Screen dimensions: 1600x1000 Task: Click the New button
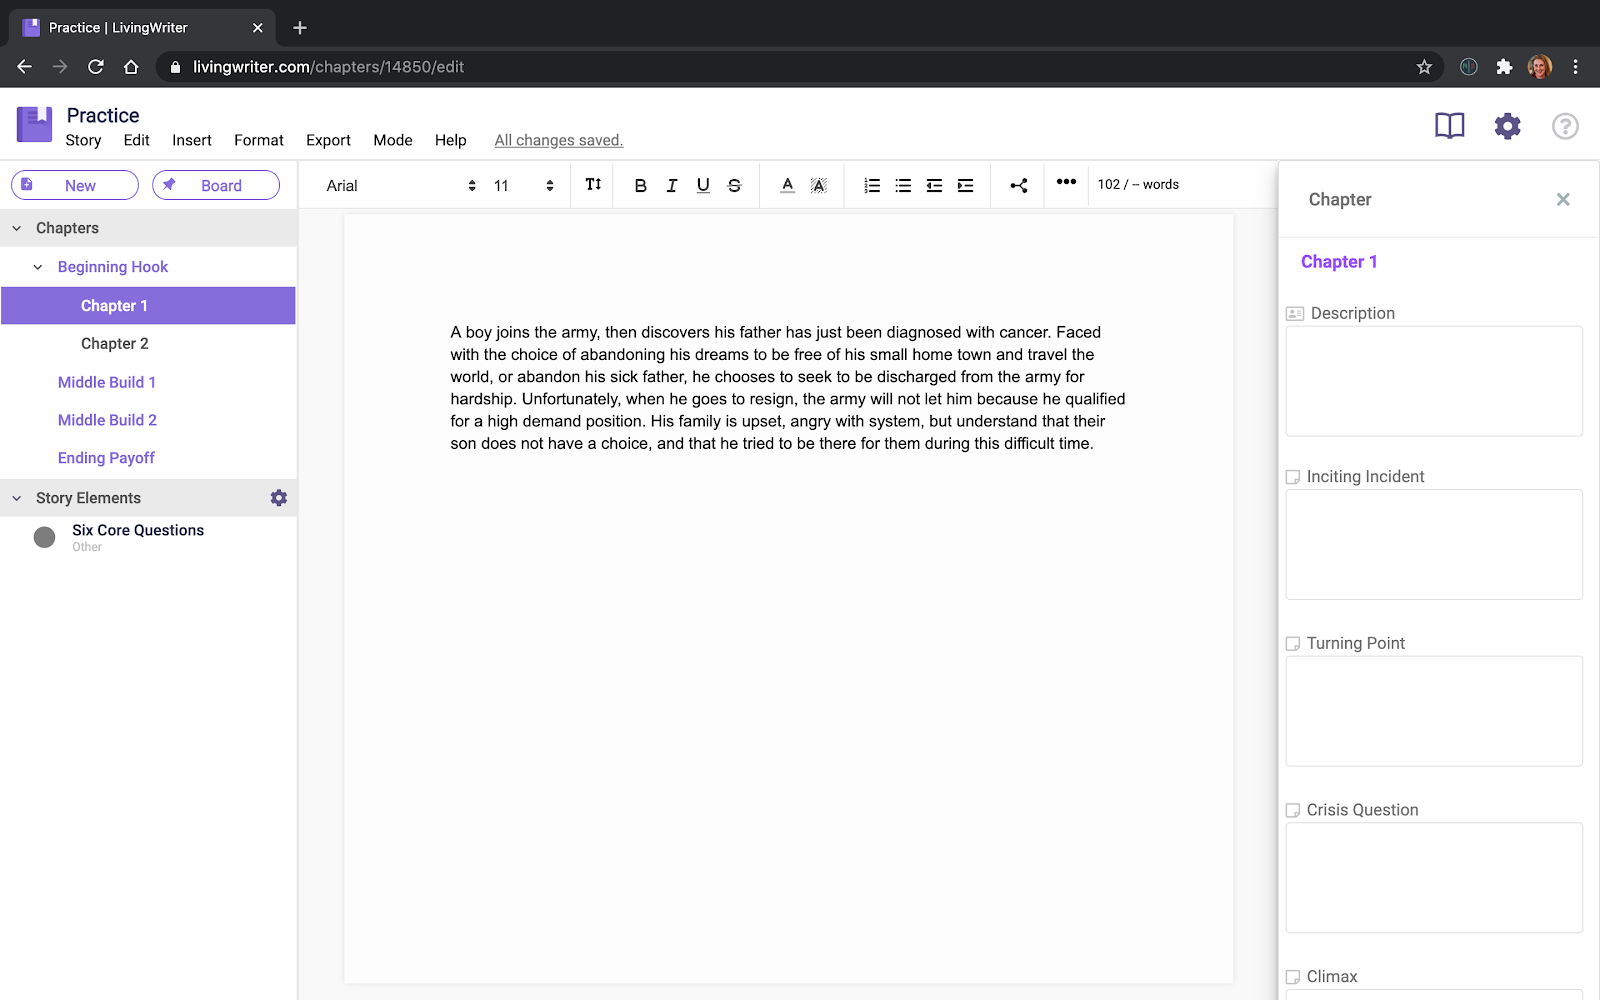click(75, 185)
